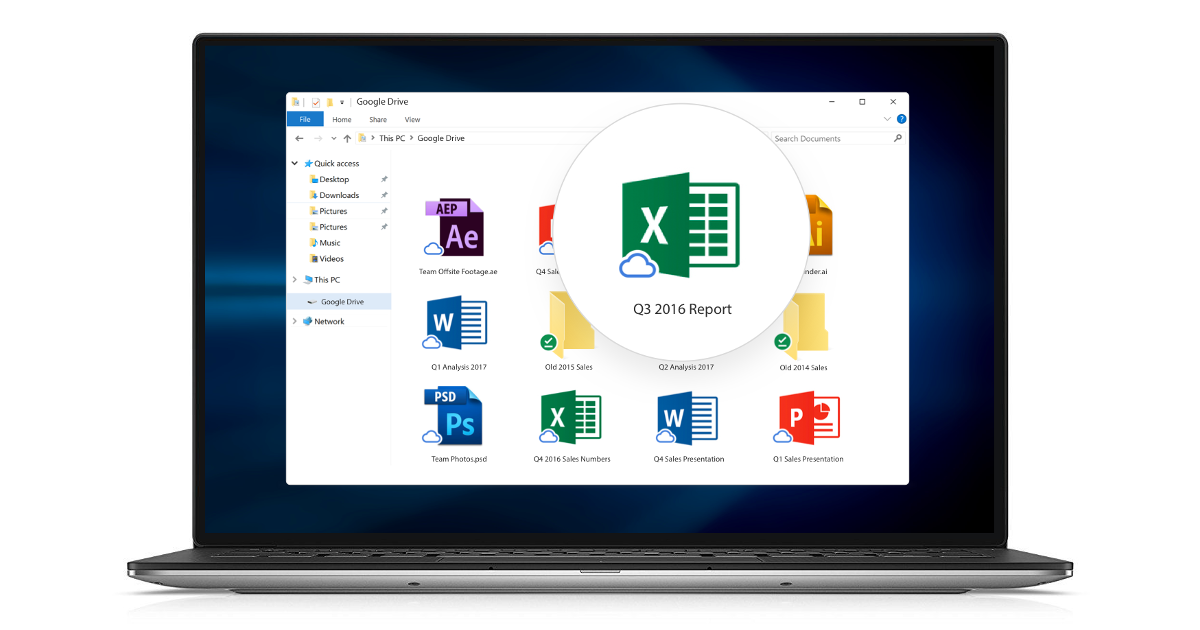Open the breadcrumb chevron before This PC
The image size is (1200, 630).
tap(373, 138)
